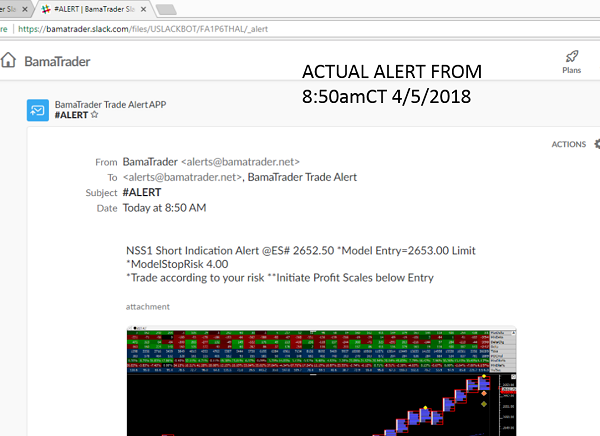Screen dimensions: 600x436
Task: Click the settings gear beside ACTIONS
Action: tap(597, 144)
